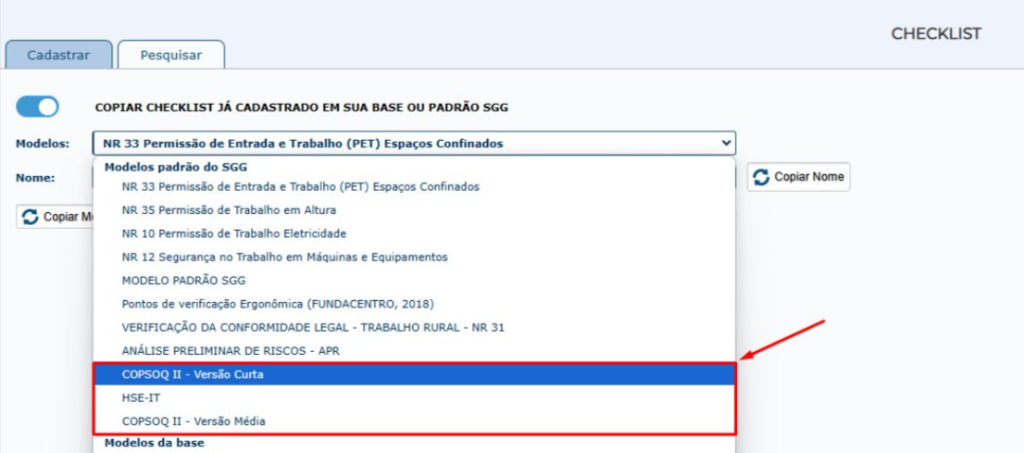Click the refresh icon on Copiar Modelo button
This screenshot has width=1024, height=453.
(x=30, y=216)
